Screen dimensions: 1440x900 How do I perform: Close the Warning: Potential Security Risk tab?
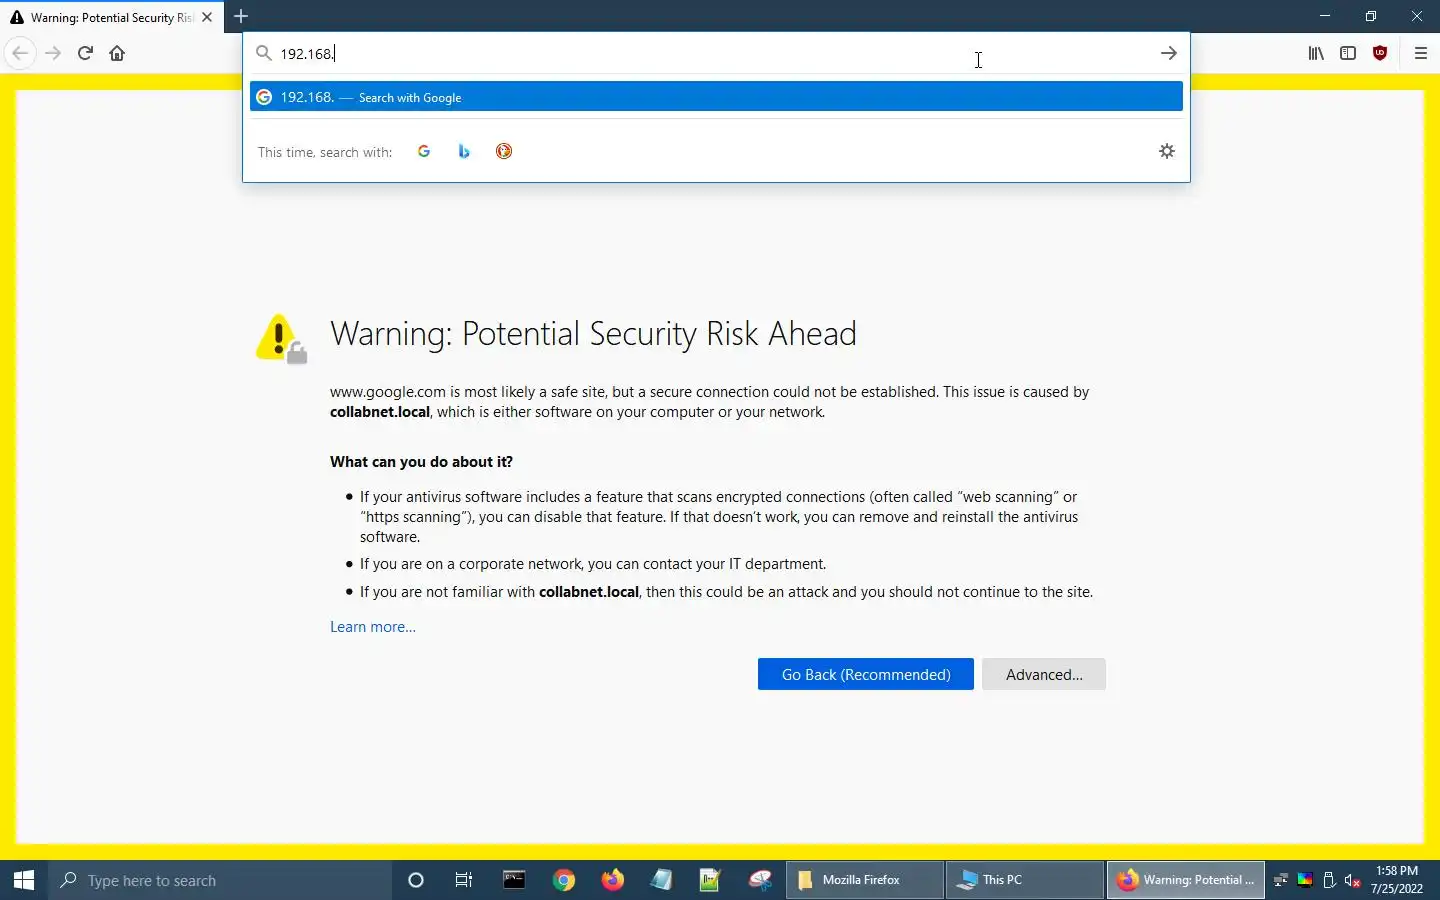(x=207, y=17)
